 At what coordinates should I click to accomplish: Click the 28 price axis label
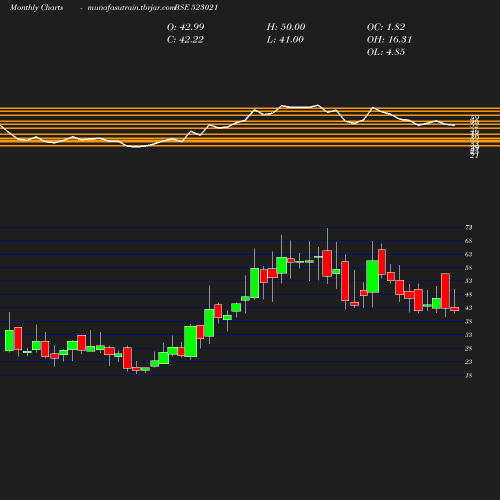pos(469,348)
